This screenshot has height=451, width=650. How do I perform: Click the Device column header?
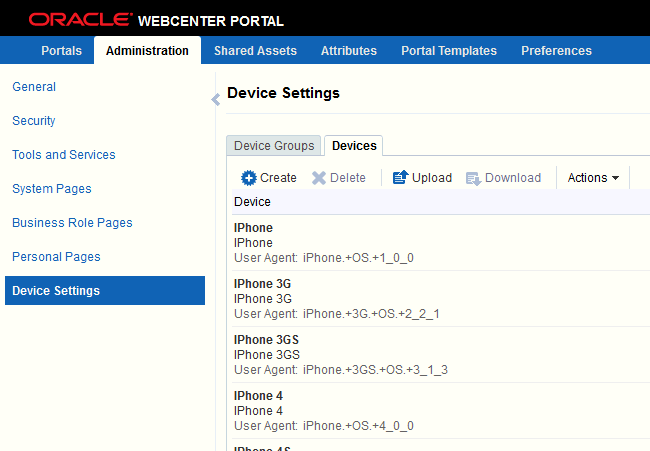pyautogui.click(x=252, y=202)
